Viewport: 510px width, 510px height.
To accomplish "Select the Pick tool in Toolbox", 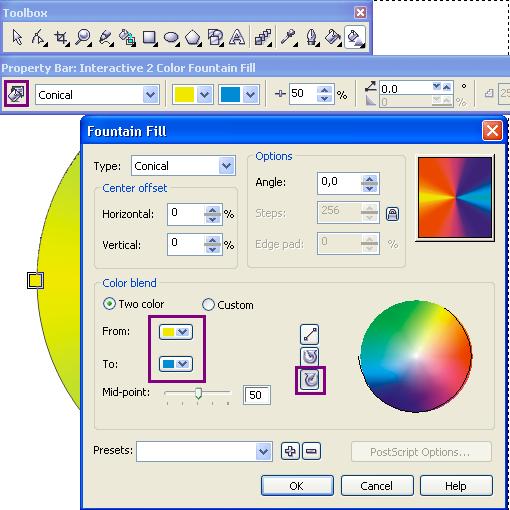I will point(16,37).
